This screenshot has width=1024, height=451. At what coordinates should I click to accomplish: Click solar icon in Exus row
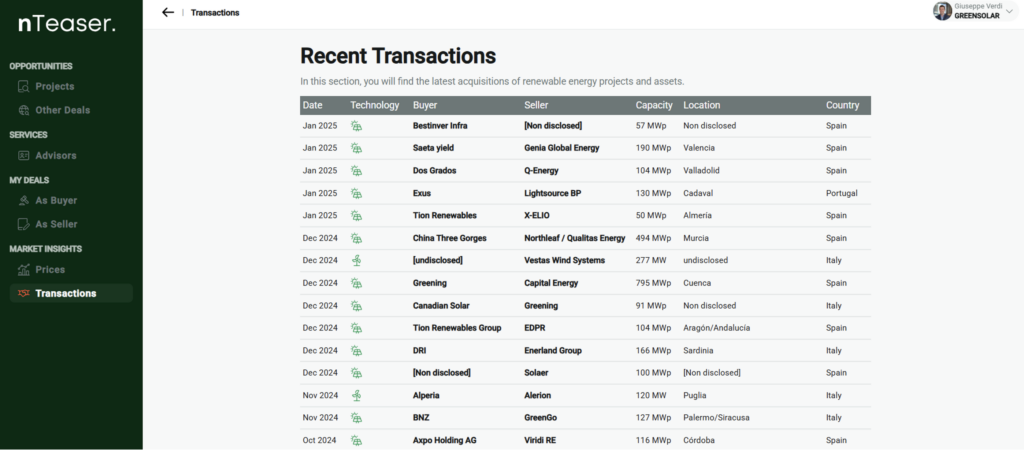pos(356,194)
